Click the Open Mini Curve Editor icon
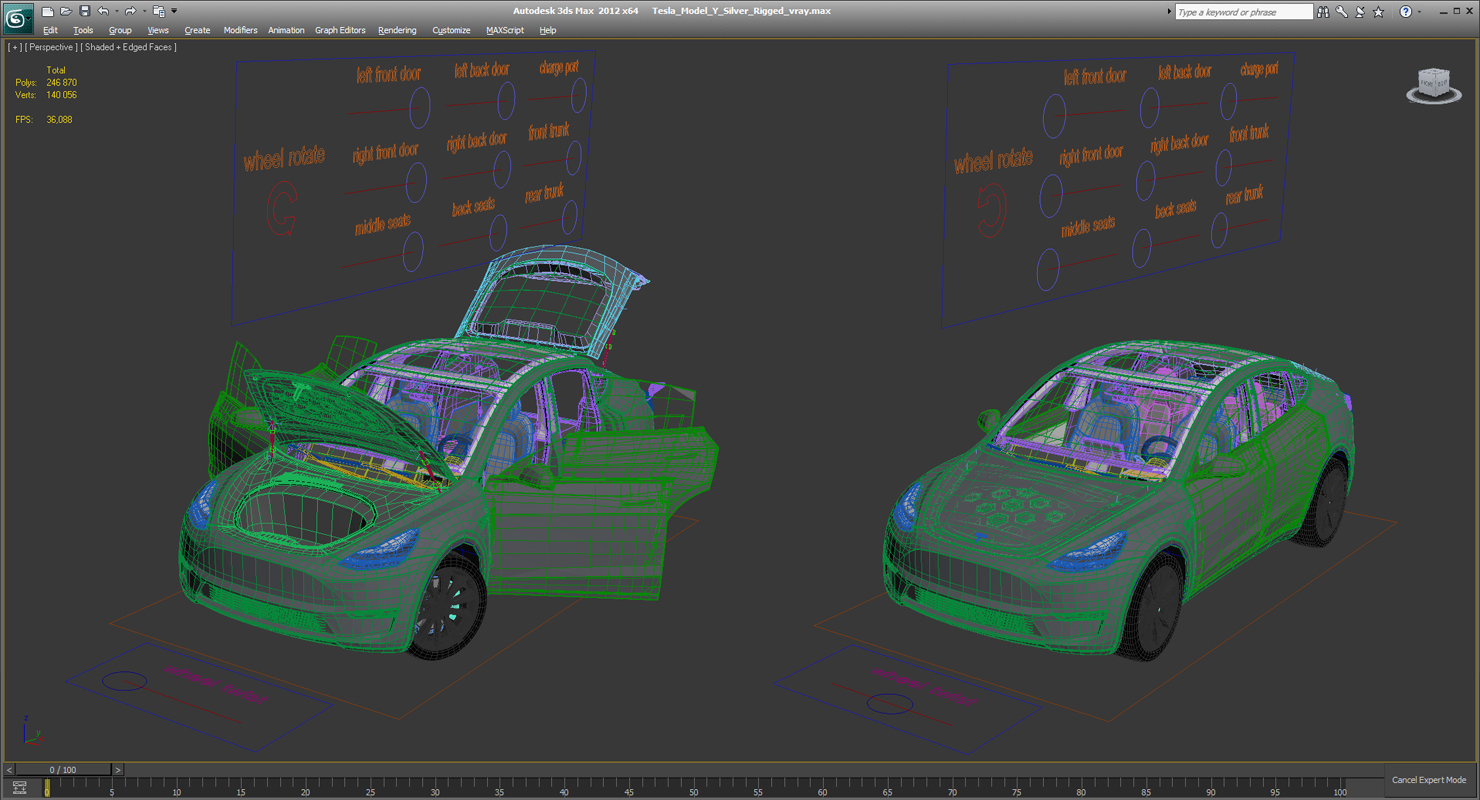This screenshot has width=1480, height=800. point(19,788)
